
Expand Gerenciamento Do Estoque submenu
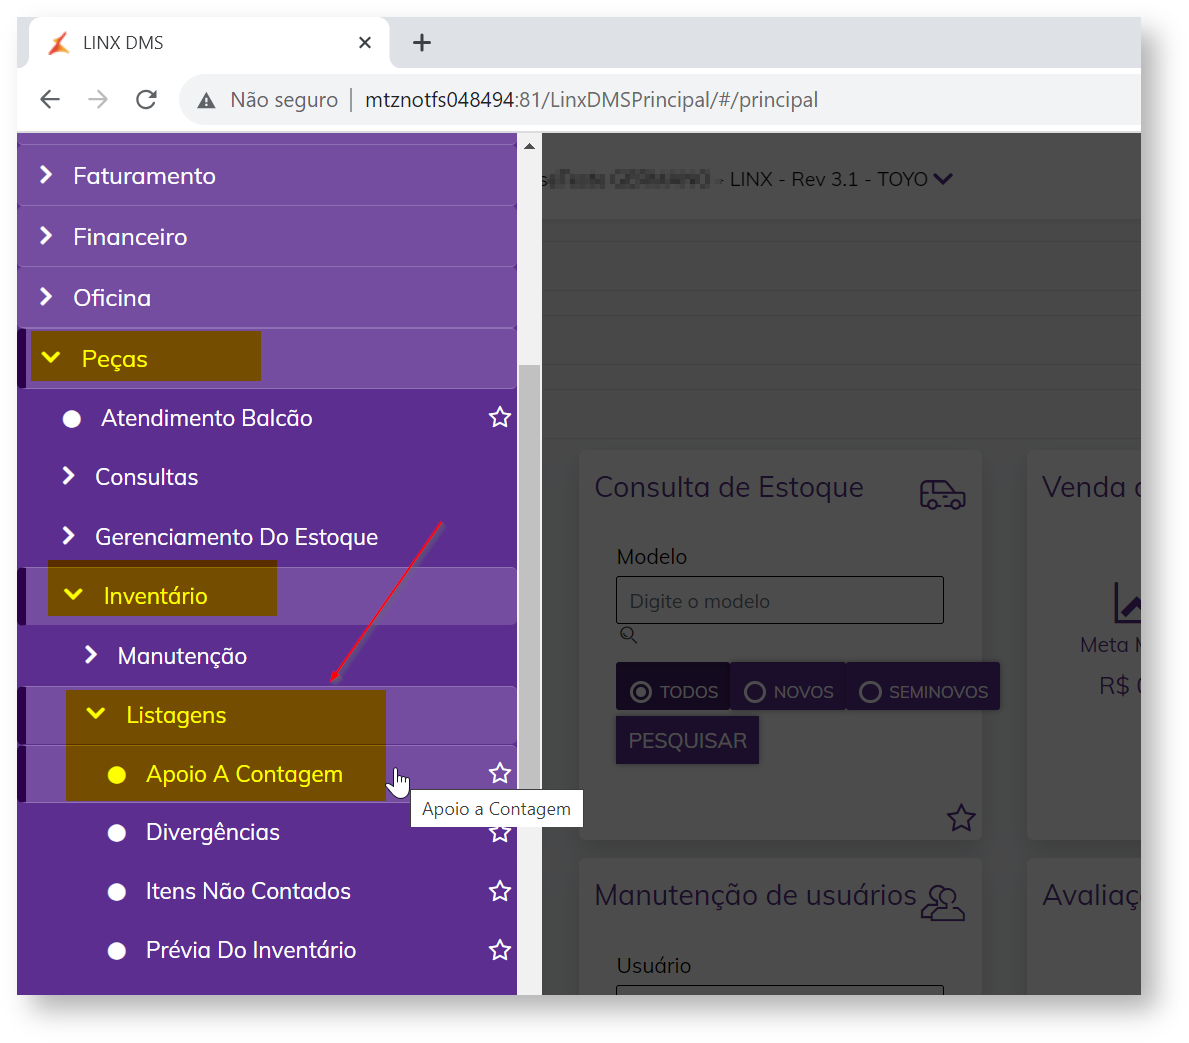[x=267, y=537]
